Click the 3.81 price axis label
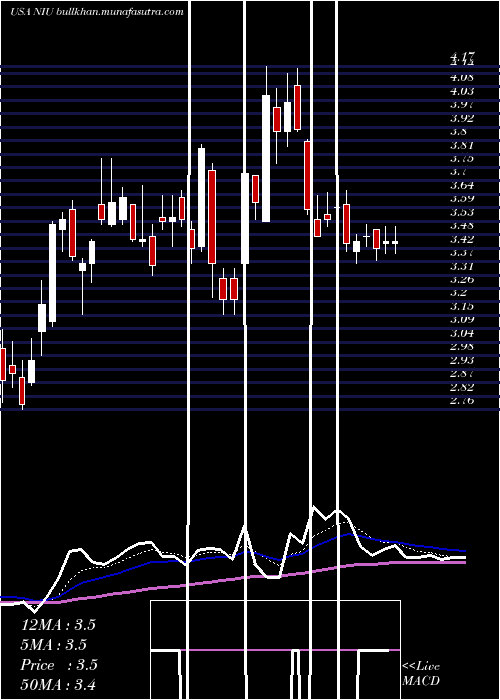This screenshot has height=700, width=500. 462,145
